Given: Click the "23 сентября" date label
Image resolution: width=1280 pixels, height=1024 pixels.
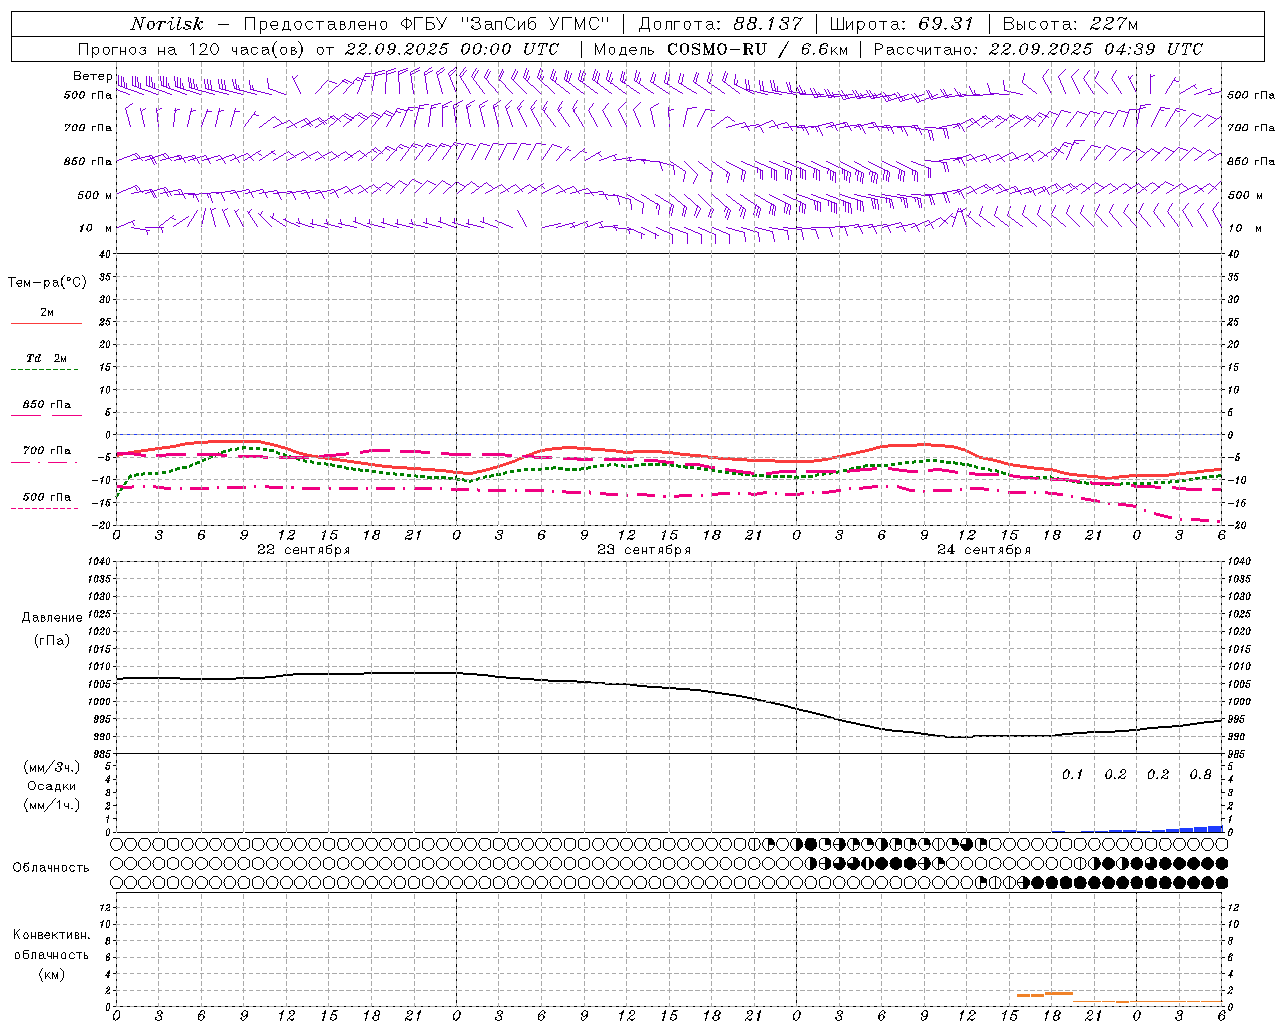Looking at the screenshot, I should pyautogui.click(x=644, y=550).
